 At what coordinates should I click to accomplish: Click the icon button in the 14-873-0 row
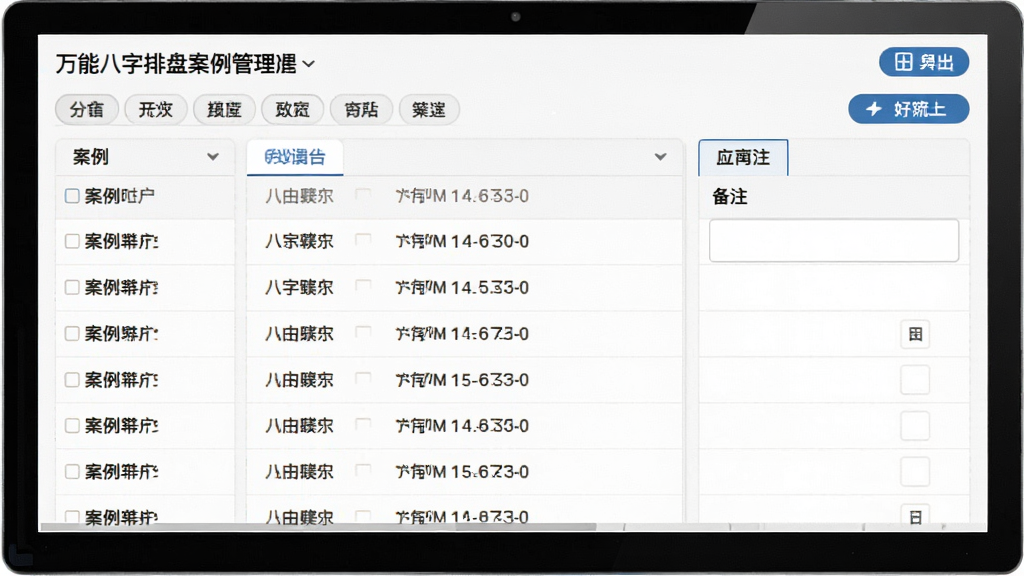pos(915,516)
